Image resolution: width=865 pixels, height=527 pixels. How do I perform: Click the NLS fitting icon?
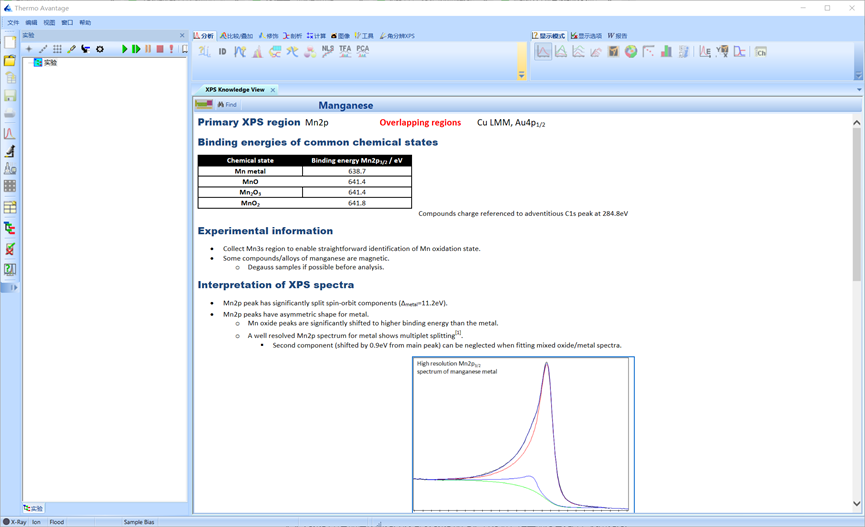point(328,50)
